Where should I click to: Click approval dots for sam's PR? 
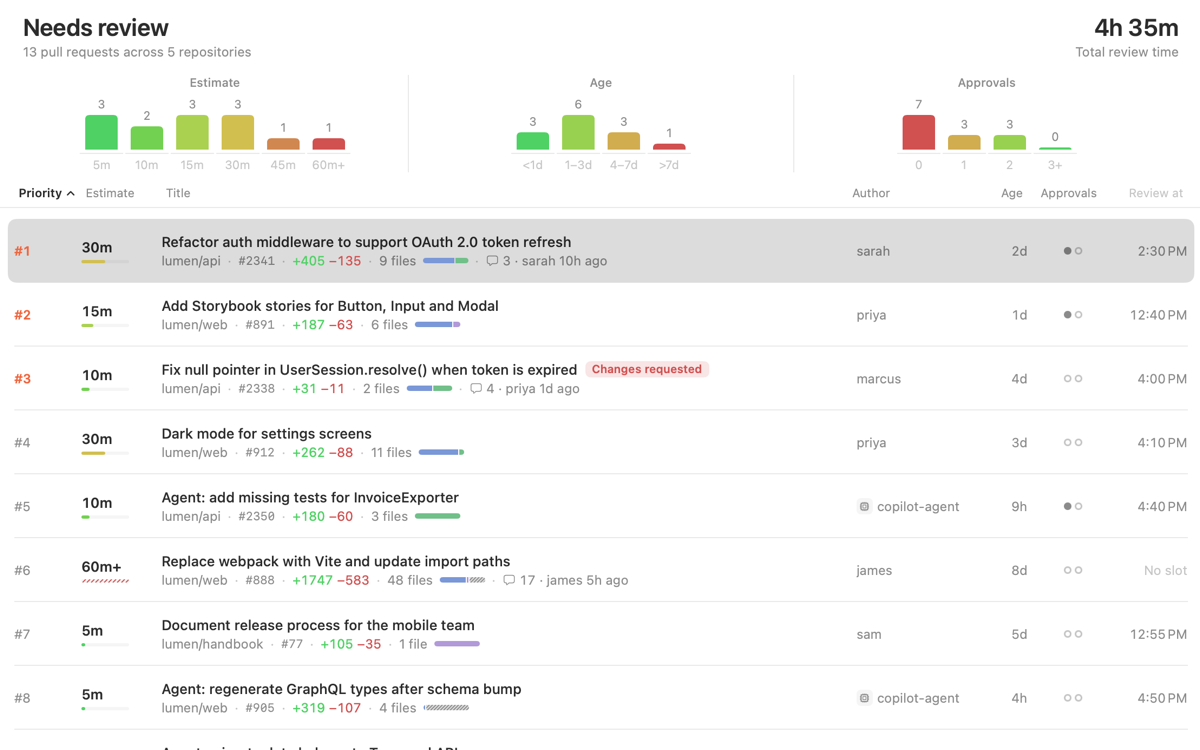pyautogui.click(x=1073, y=635)
